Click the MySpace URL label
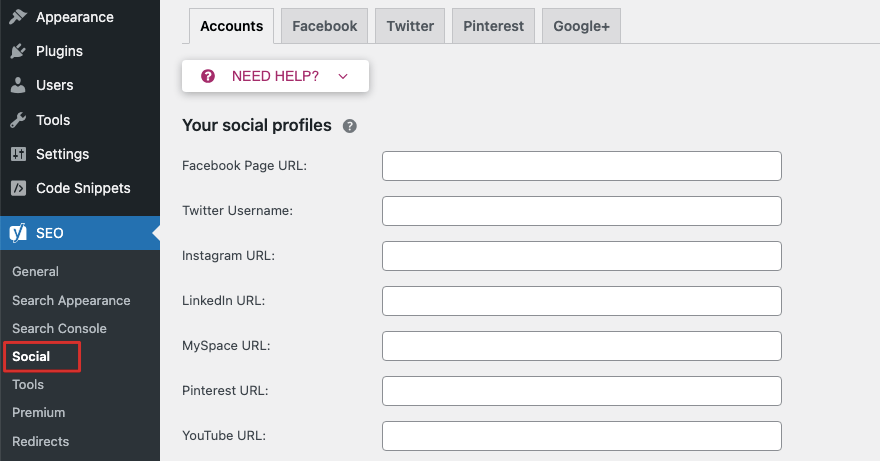880x461 pixels. (x=226, y=345)
